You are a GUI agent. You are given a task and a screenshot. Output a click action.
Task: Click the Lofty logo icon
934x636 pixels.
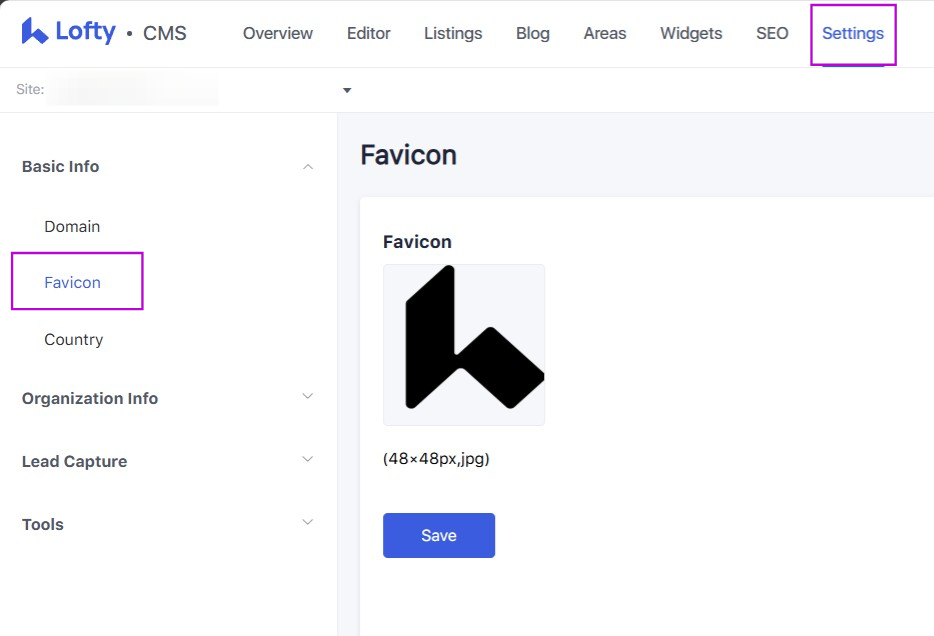coord(35,32)
